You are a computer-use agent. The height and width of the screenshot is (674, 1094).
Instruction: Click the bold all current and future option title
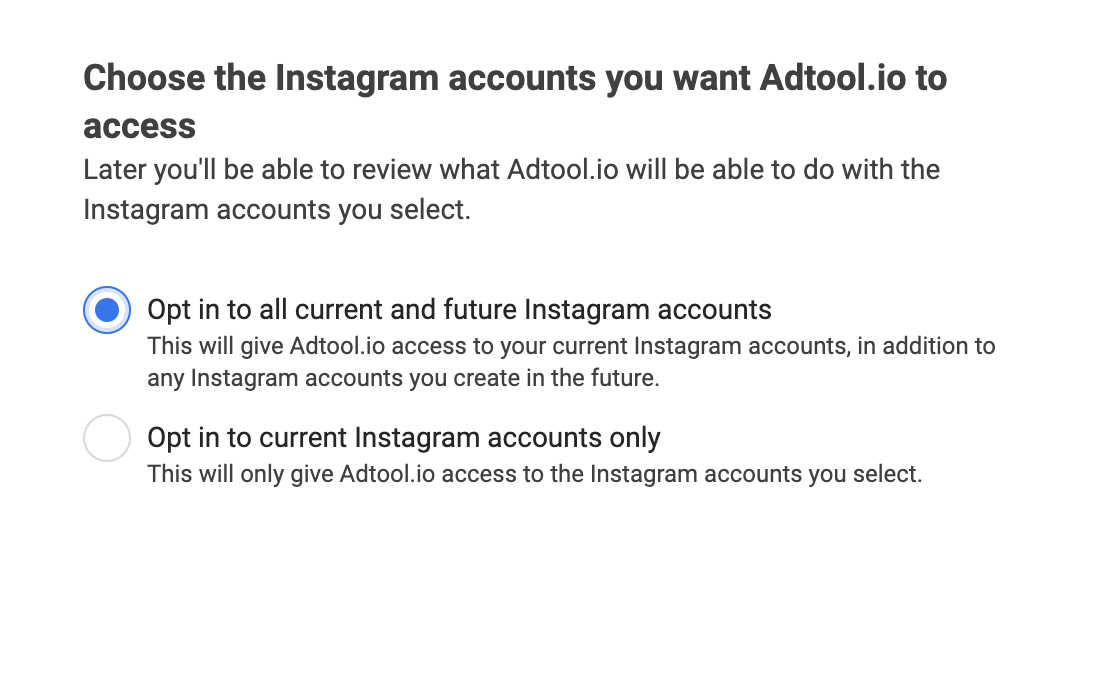coord(460,310)
